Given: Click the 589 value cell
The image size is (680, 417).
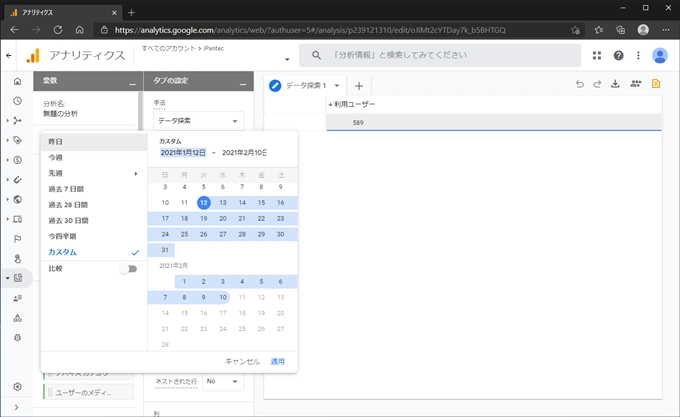Looking at the screenshot, I should (358, 123).
